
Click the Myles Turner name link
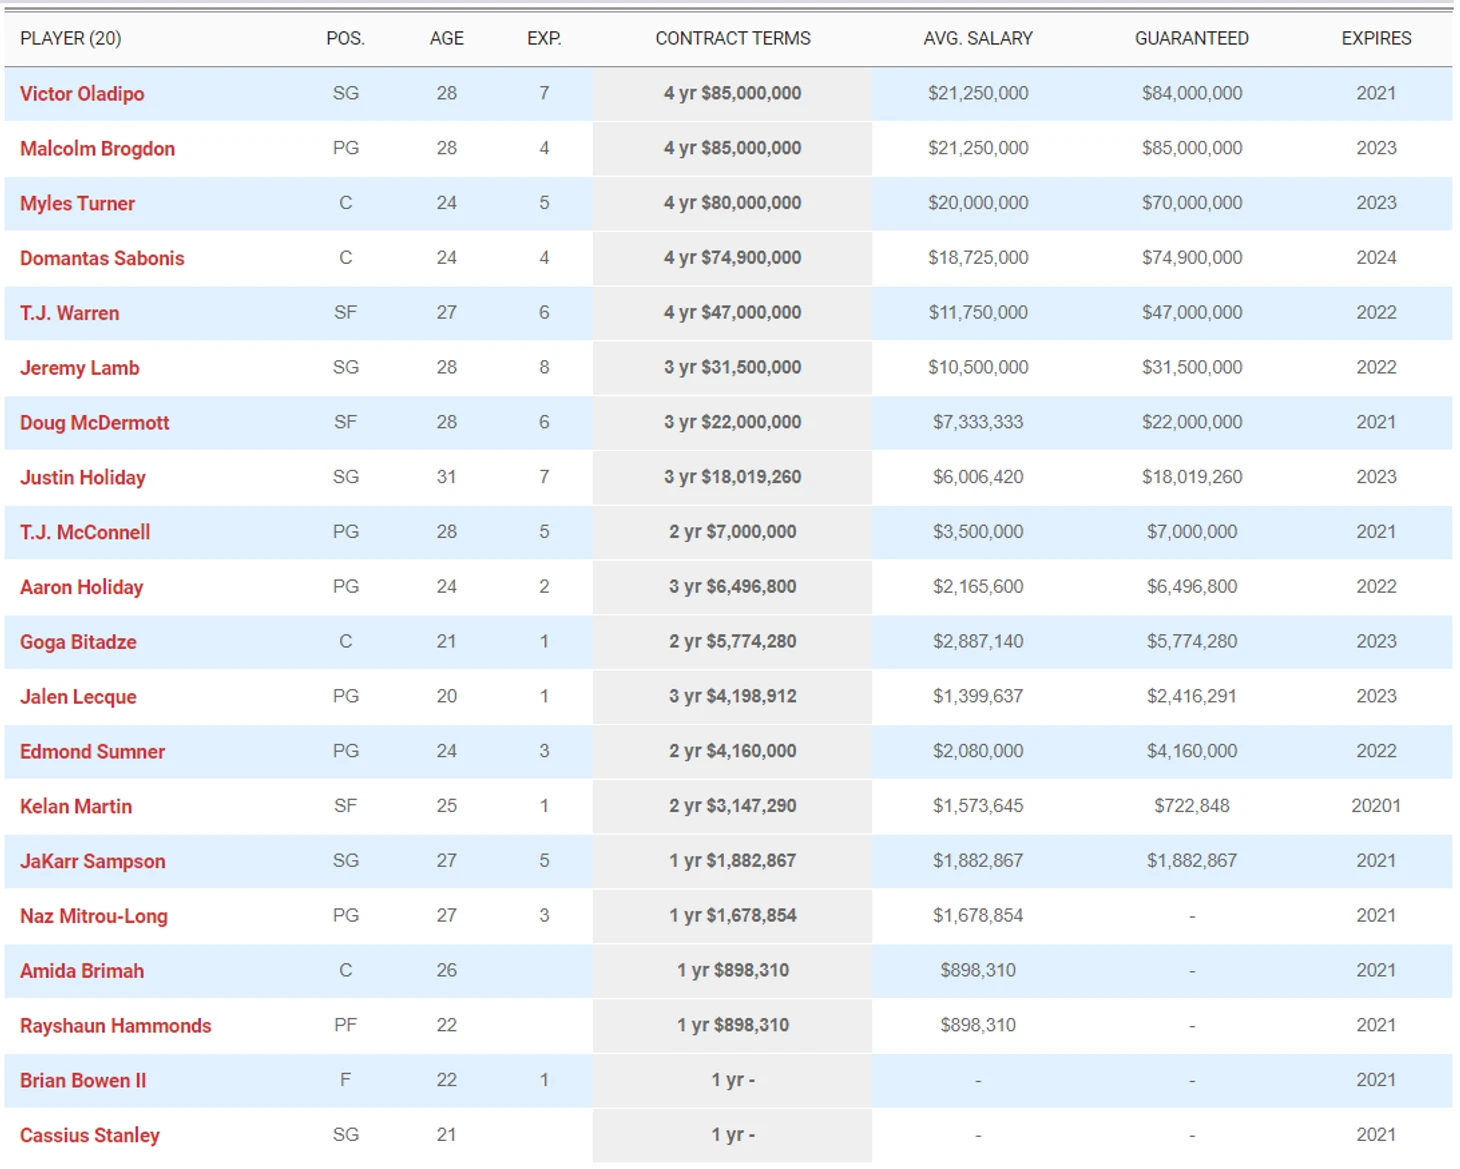click(77, 204)
